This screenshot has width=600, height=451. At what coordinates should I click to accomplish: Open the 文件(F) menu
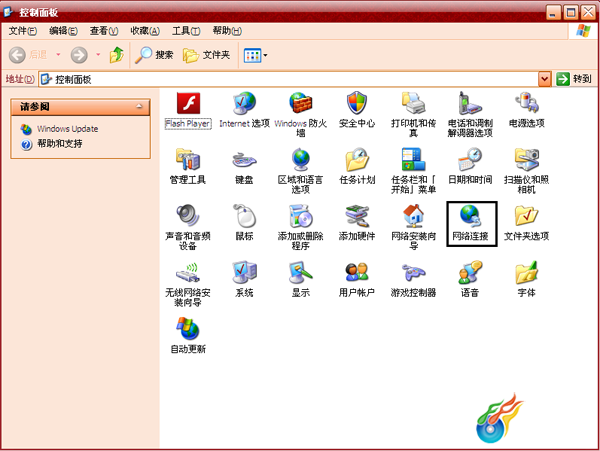[x=23, y=31]
